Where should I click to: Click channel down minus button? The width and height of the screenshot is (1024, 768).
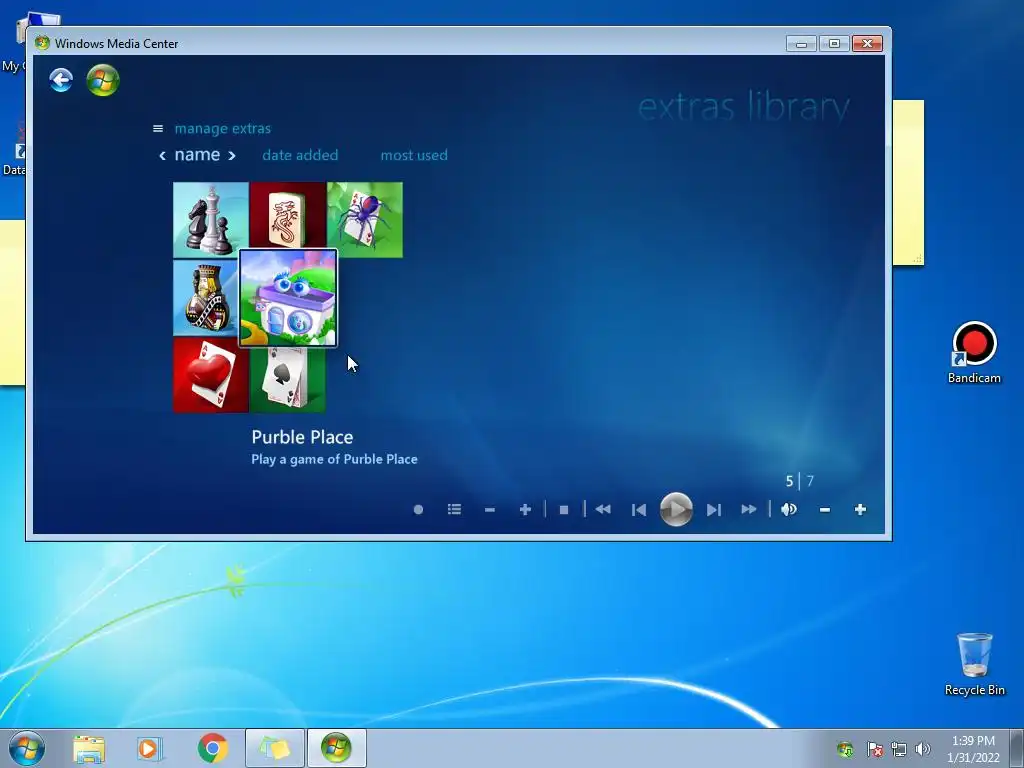tap(490, 509)
